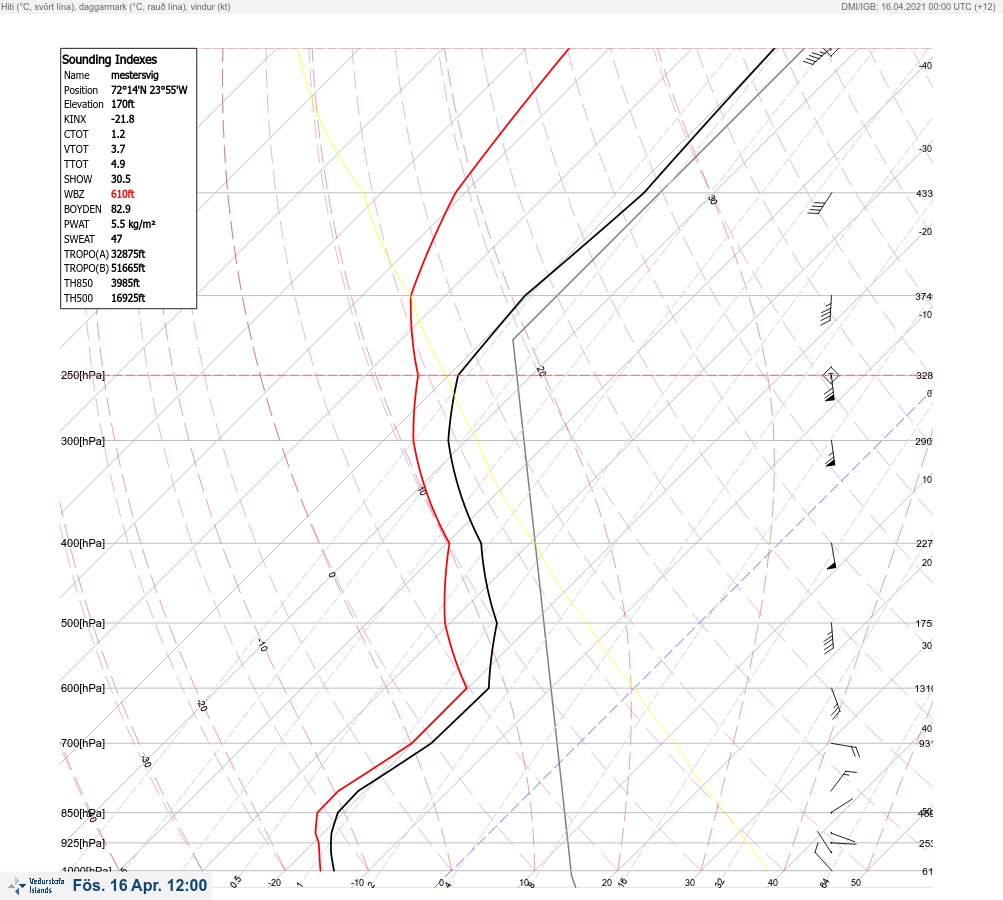1003x900 pixels.
Task: Click the wind barb at 500 hPa
Action: click(829, 638)
